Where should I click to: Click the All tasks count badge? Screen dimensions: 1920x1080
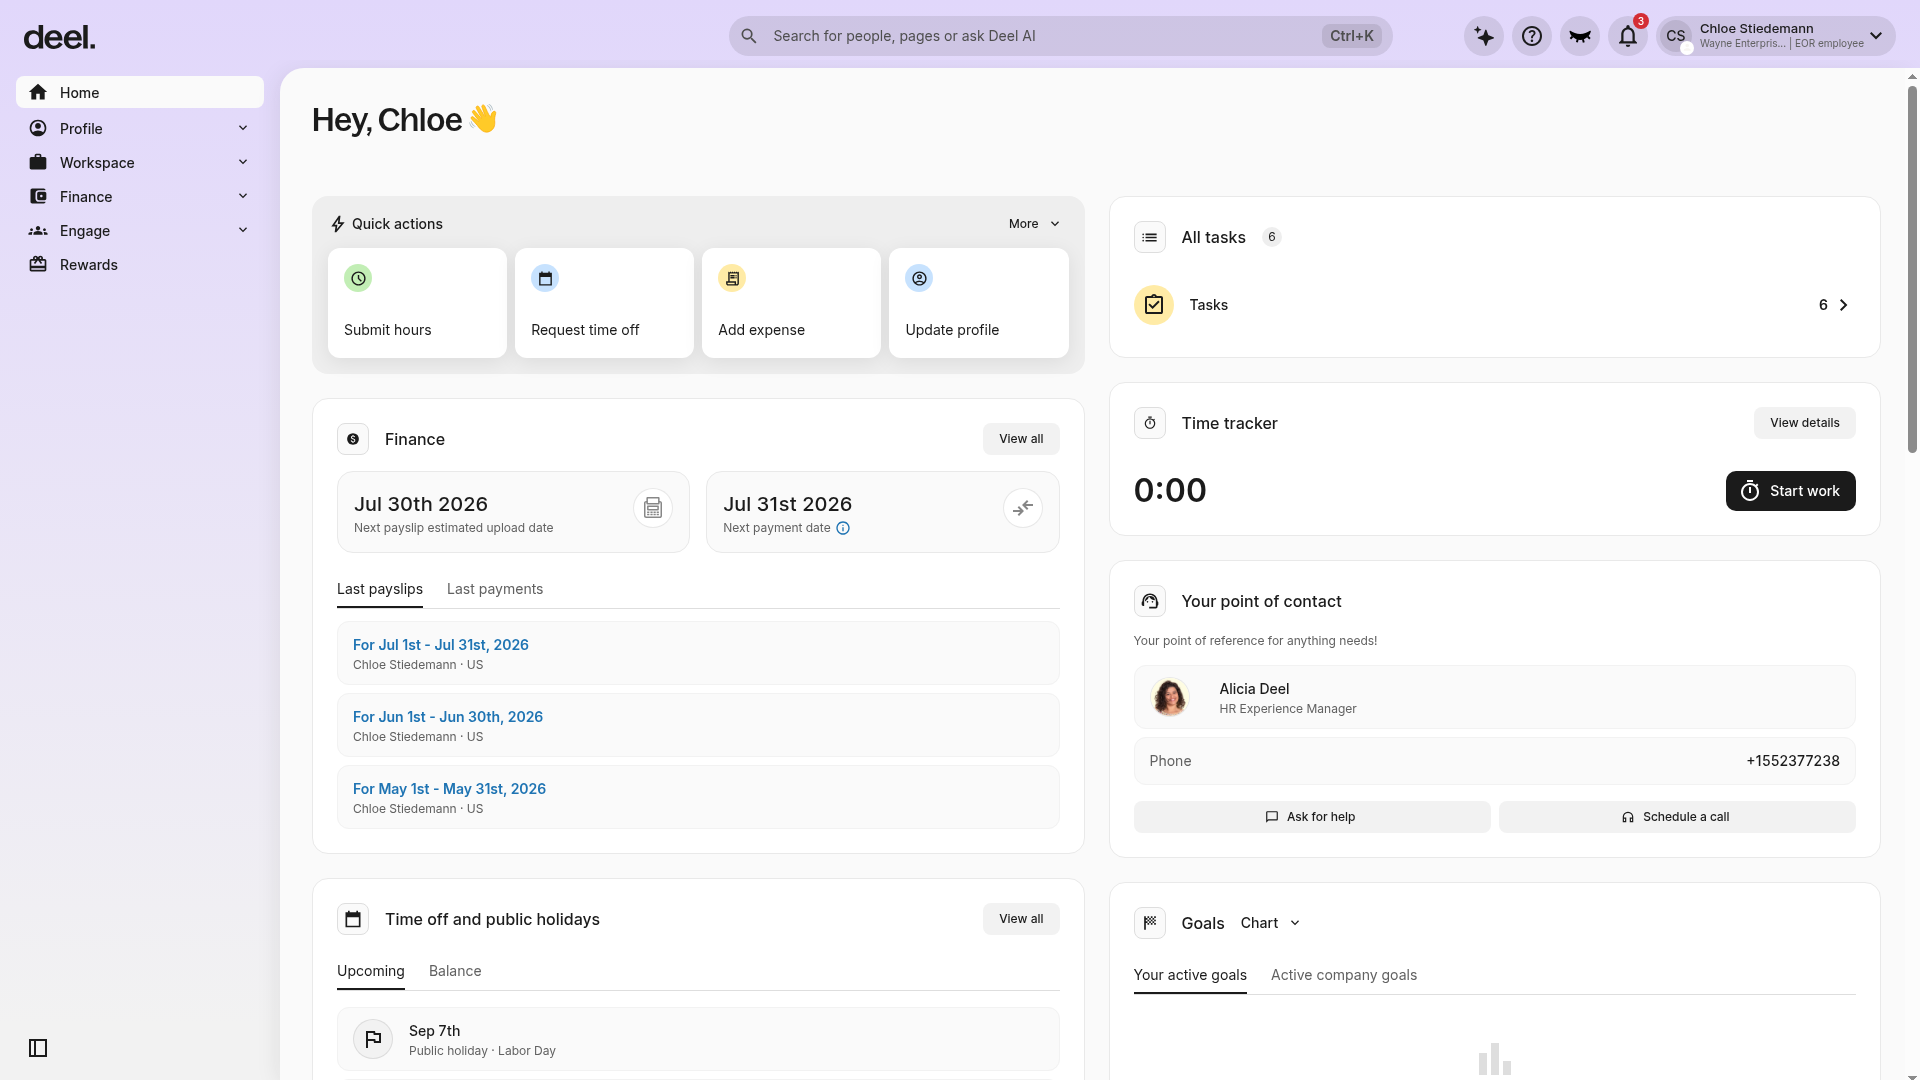pos(1272,237)
